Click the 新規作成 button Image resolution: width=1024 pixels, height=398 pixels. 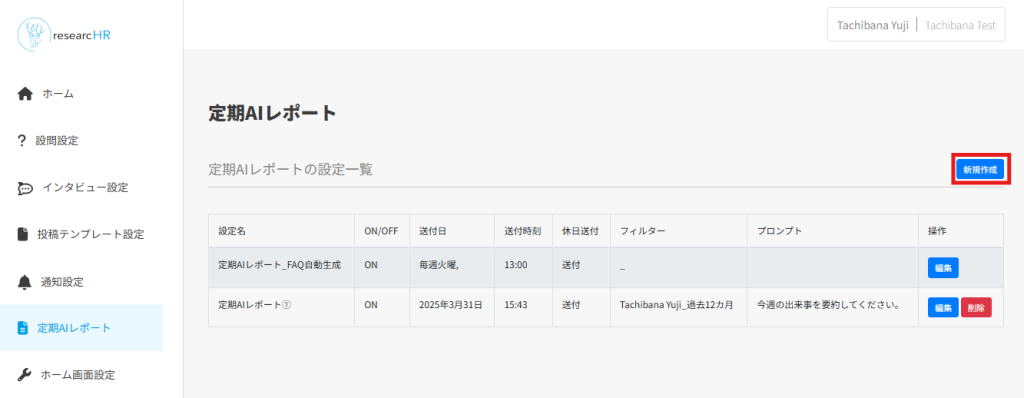[980, 169]
